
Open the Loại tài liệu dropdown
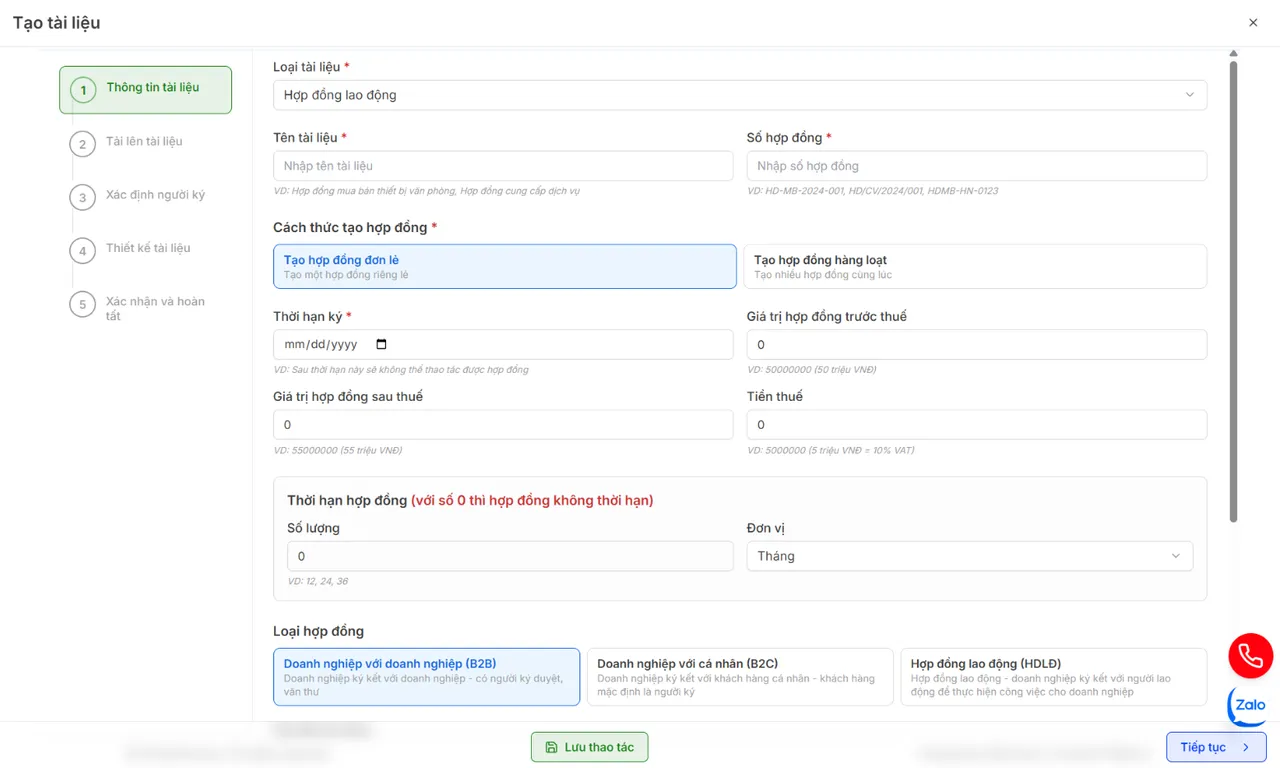[739, 95]
